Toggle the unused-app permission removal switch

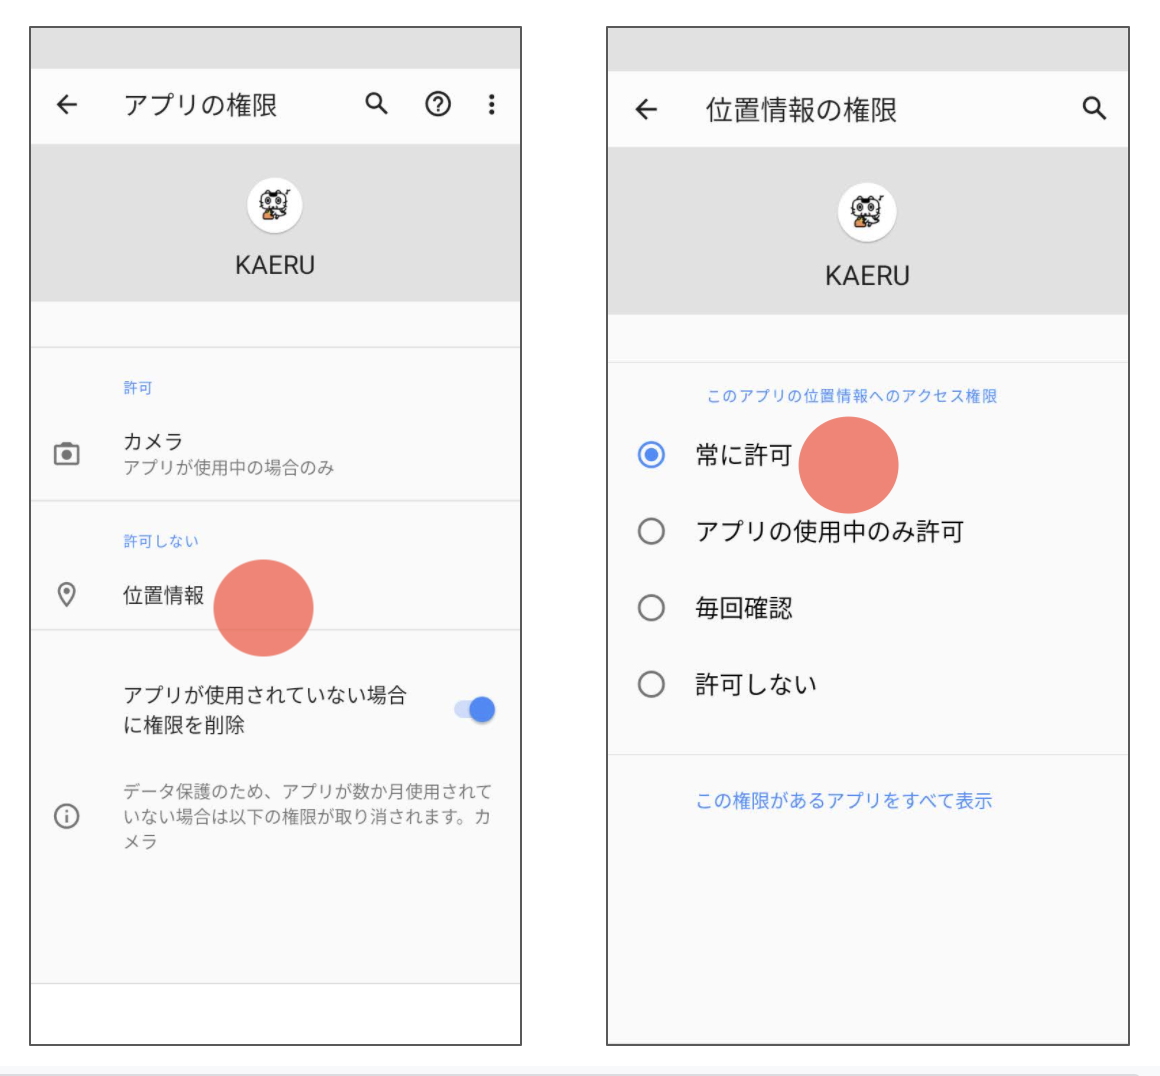pyautogui.click(x=476, y=710)
